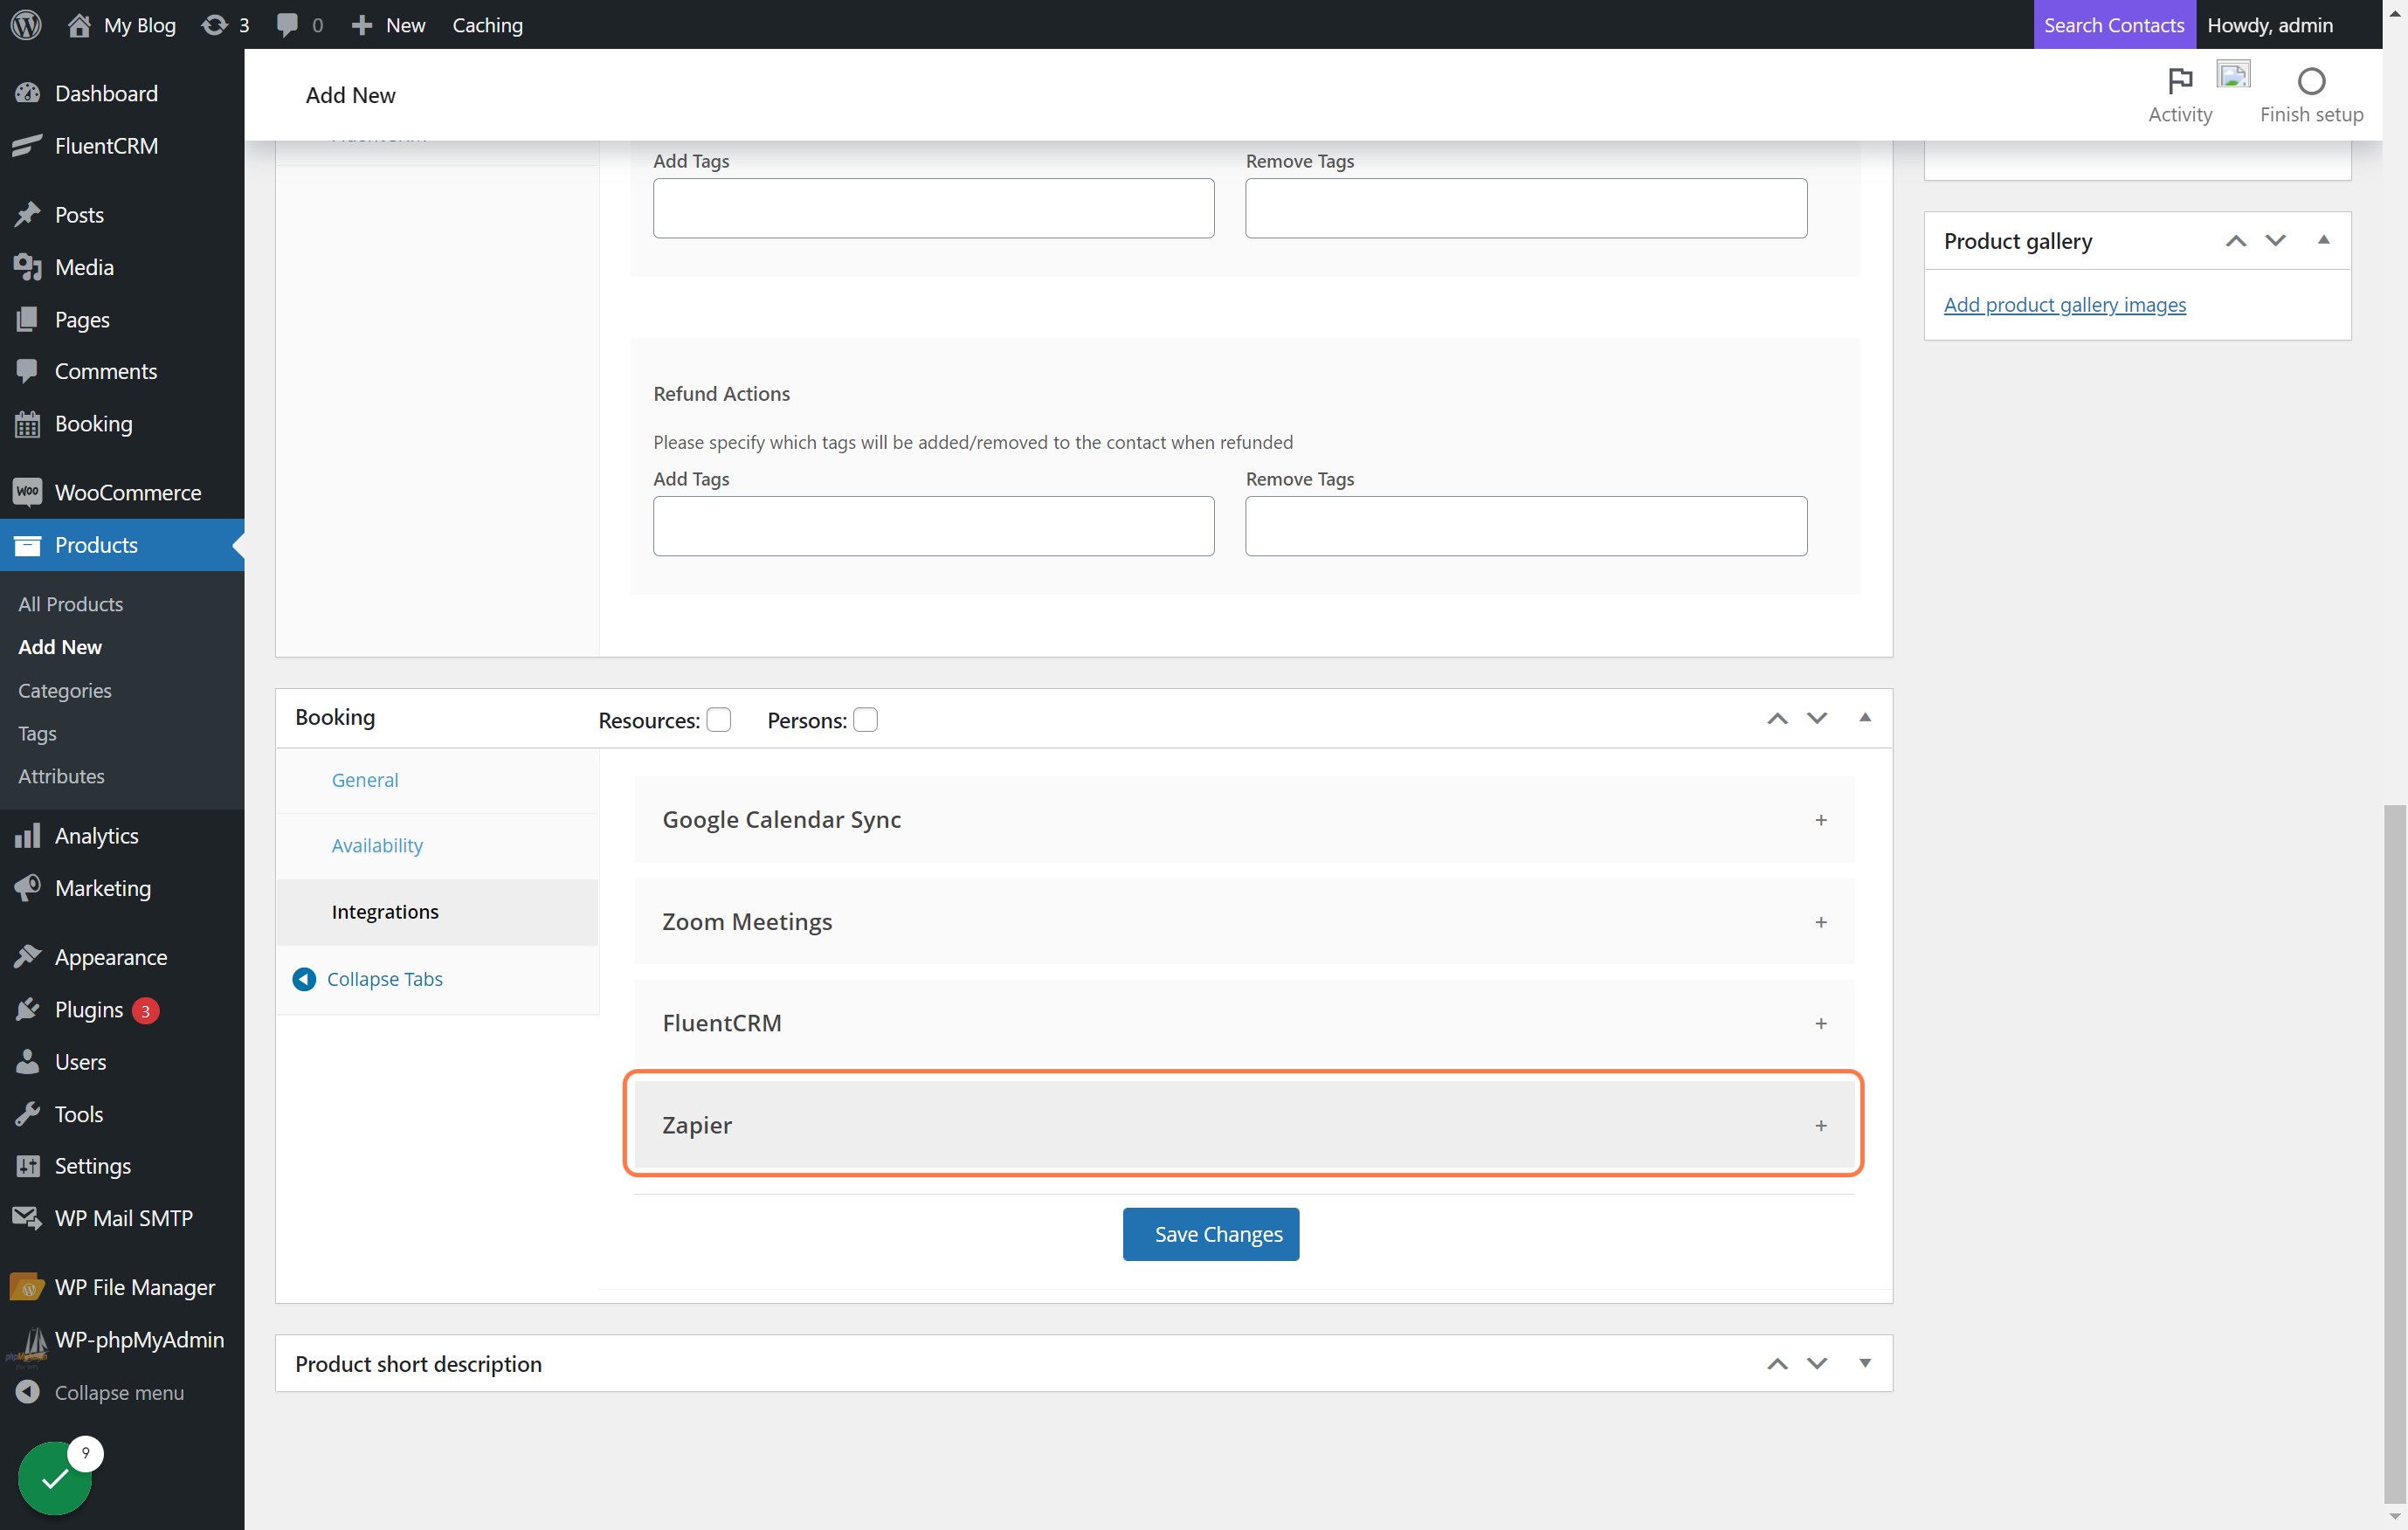Click the Search Contacts button
The image size is (2408, 1530).
[x=2113, y=24]
